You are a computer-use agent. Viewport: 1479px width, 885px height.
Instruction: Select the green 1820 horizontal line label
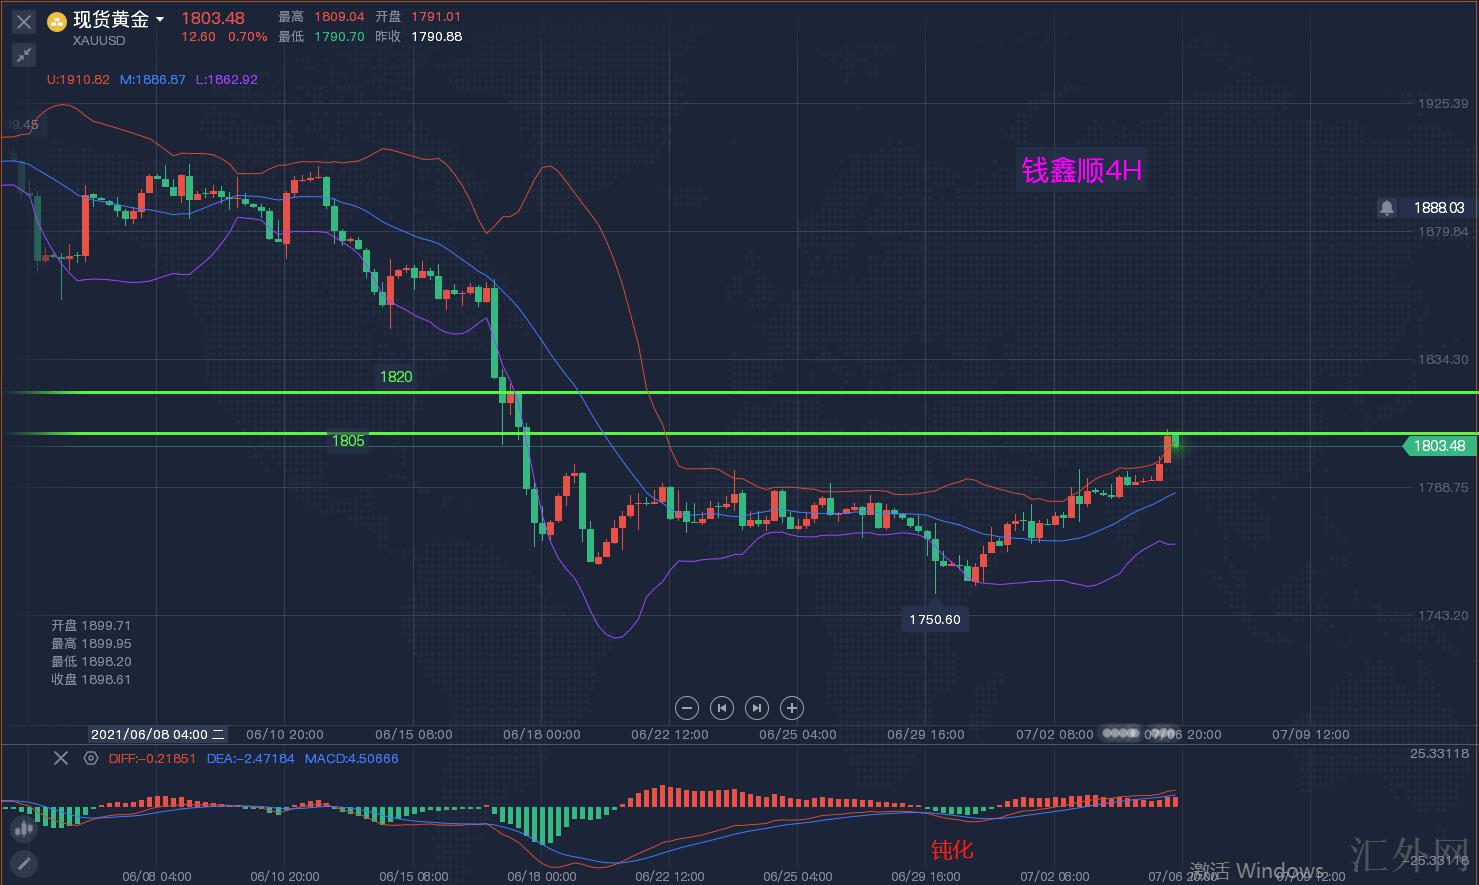pos(396,377)
